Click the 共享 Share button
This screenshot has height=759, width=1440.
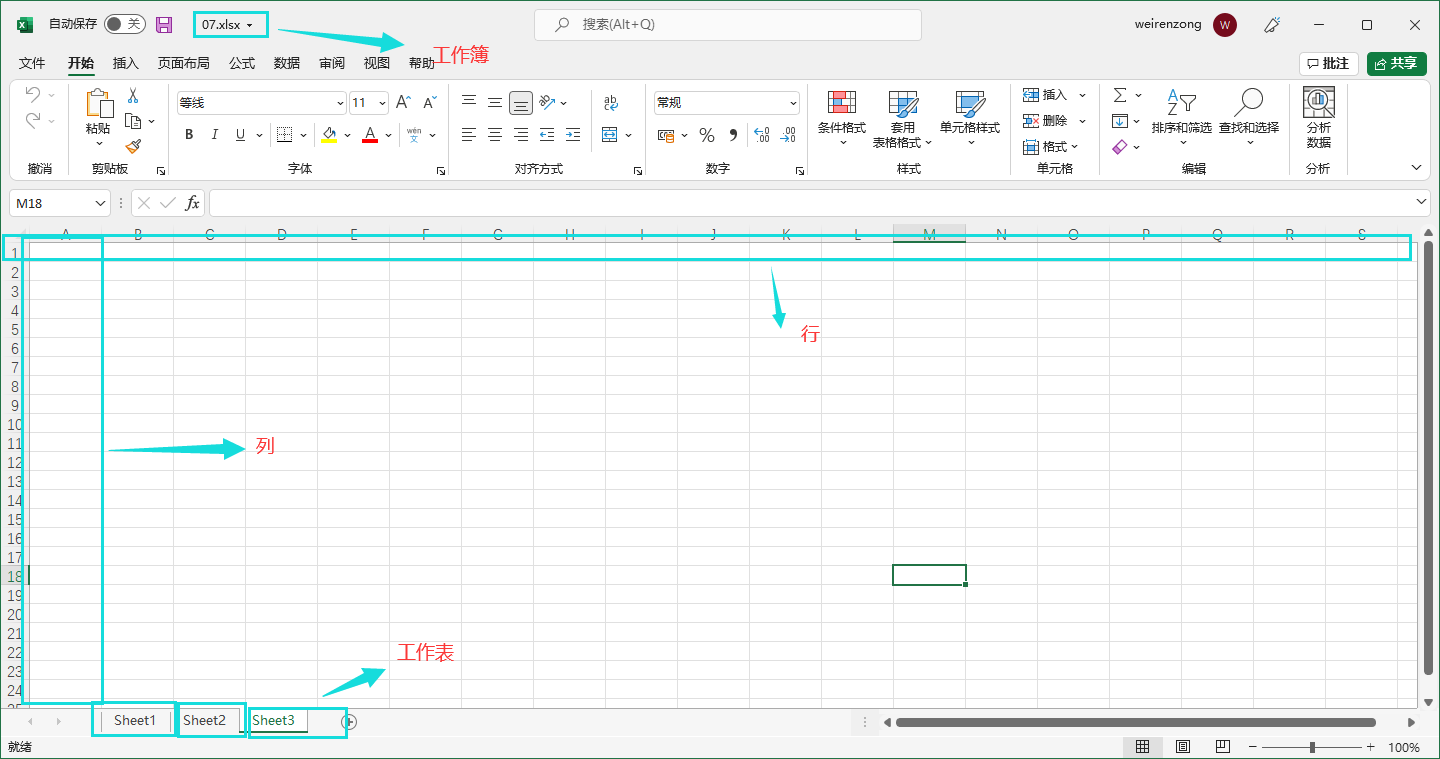click(x=1397, y=64)
